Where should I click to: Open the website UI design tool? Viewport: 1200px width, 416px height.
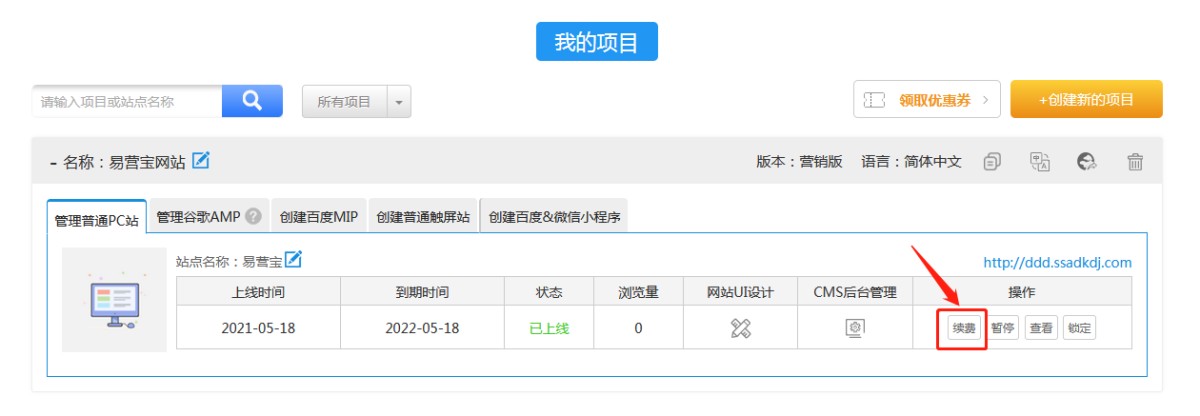click(740, 327)
